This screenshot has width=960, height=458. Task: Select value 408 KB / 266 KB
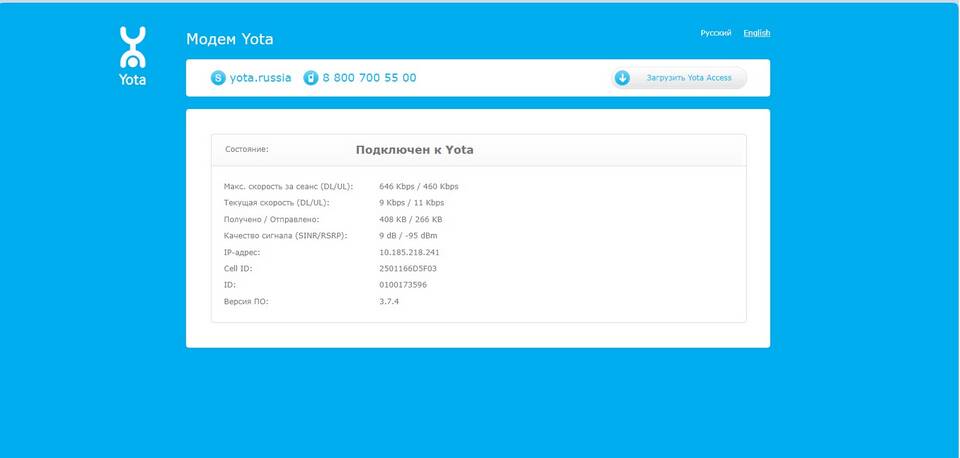click(411, 219)
